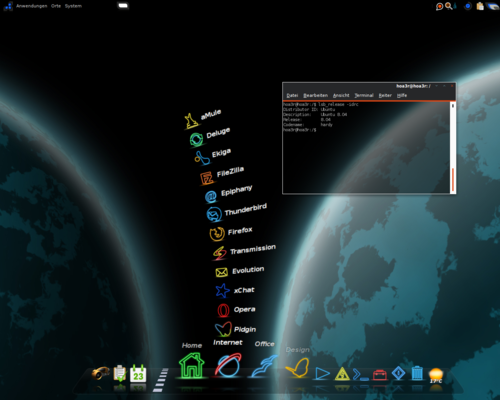
Task: Click the white pill indicator in top panel
Action: coord(123,6)
